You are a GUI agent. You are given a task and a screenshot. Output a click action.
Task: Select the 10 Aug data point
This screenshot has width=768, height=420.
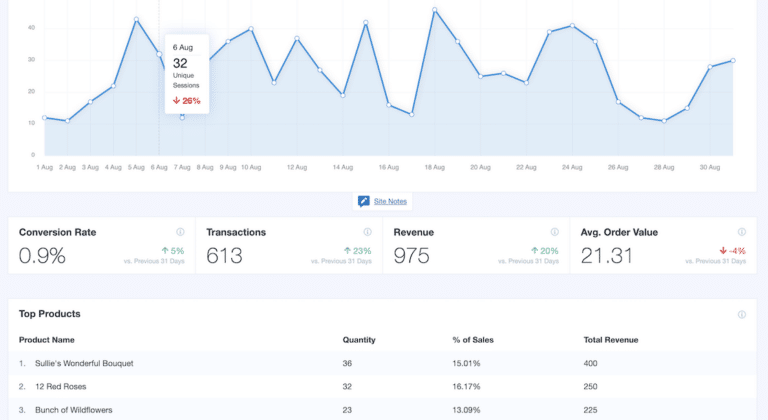click(x=251, y=29)
